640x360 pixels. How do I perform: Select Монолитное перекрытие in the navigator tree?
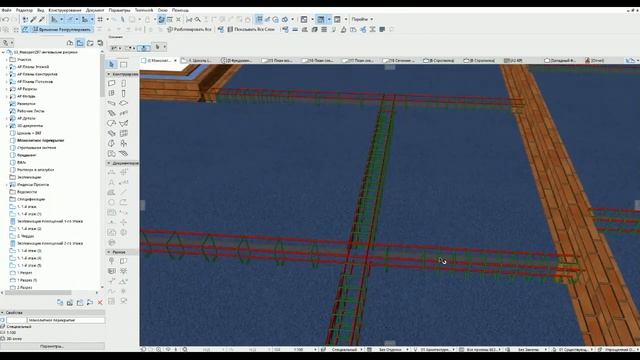[x=40, y=140]
